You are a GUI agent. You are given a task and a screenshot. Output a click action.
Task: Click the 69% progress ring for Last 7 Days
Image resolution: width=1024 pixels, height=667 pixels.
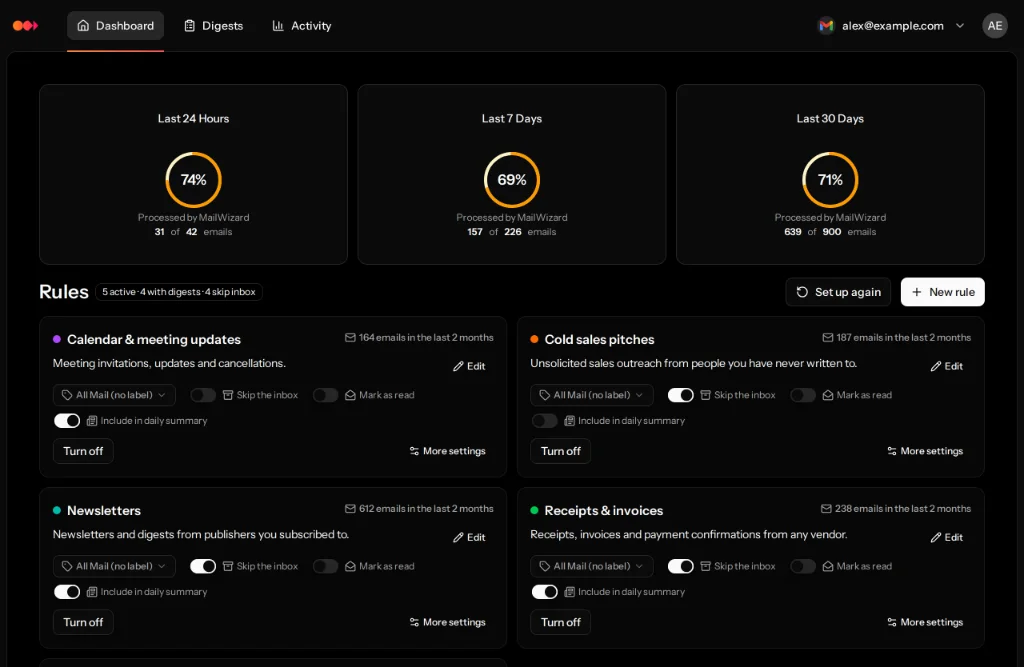pyautogui.click(x=512, y=180)
